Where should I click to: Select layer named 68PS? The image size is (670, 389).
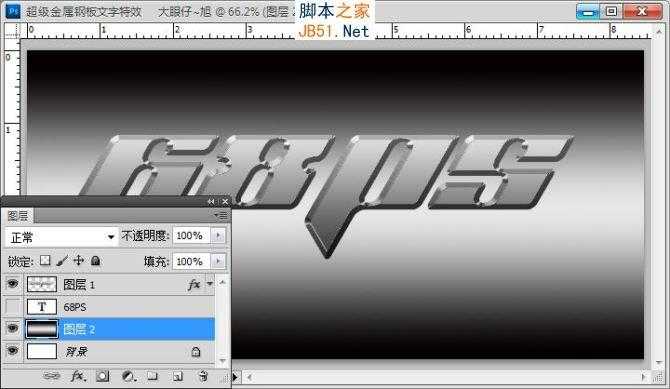pos(75,307)
